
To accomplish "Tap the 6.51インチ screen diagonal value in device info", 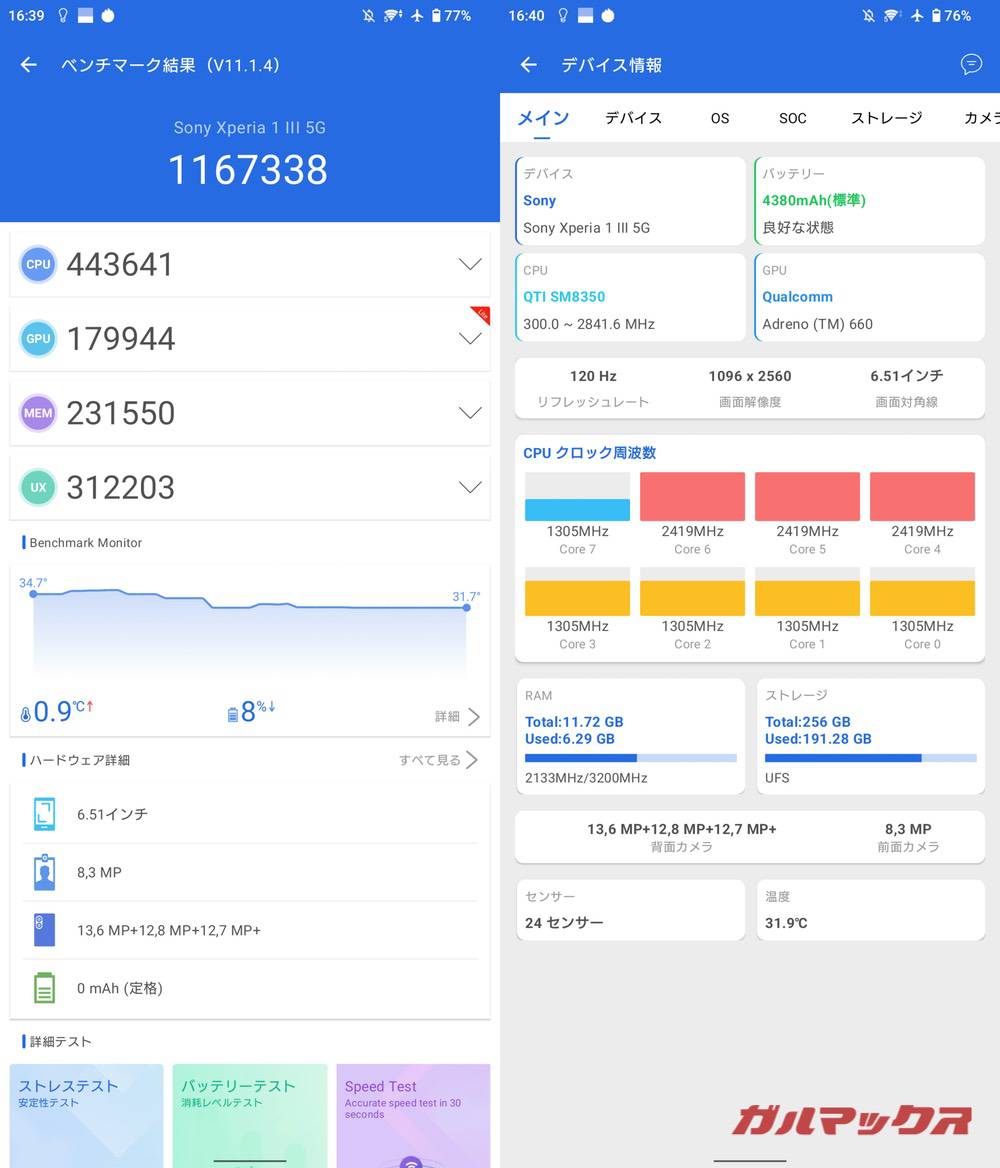I will coord(907,376).
